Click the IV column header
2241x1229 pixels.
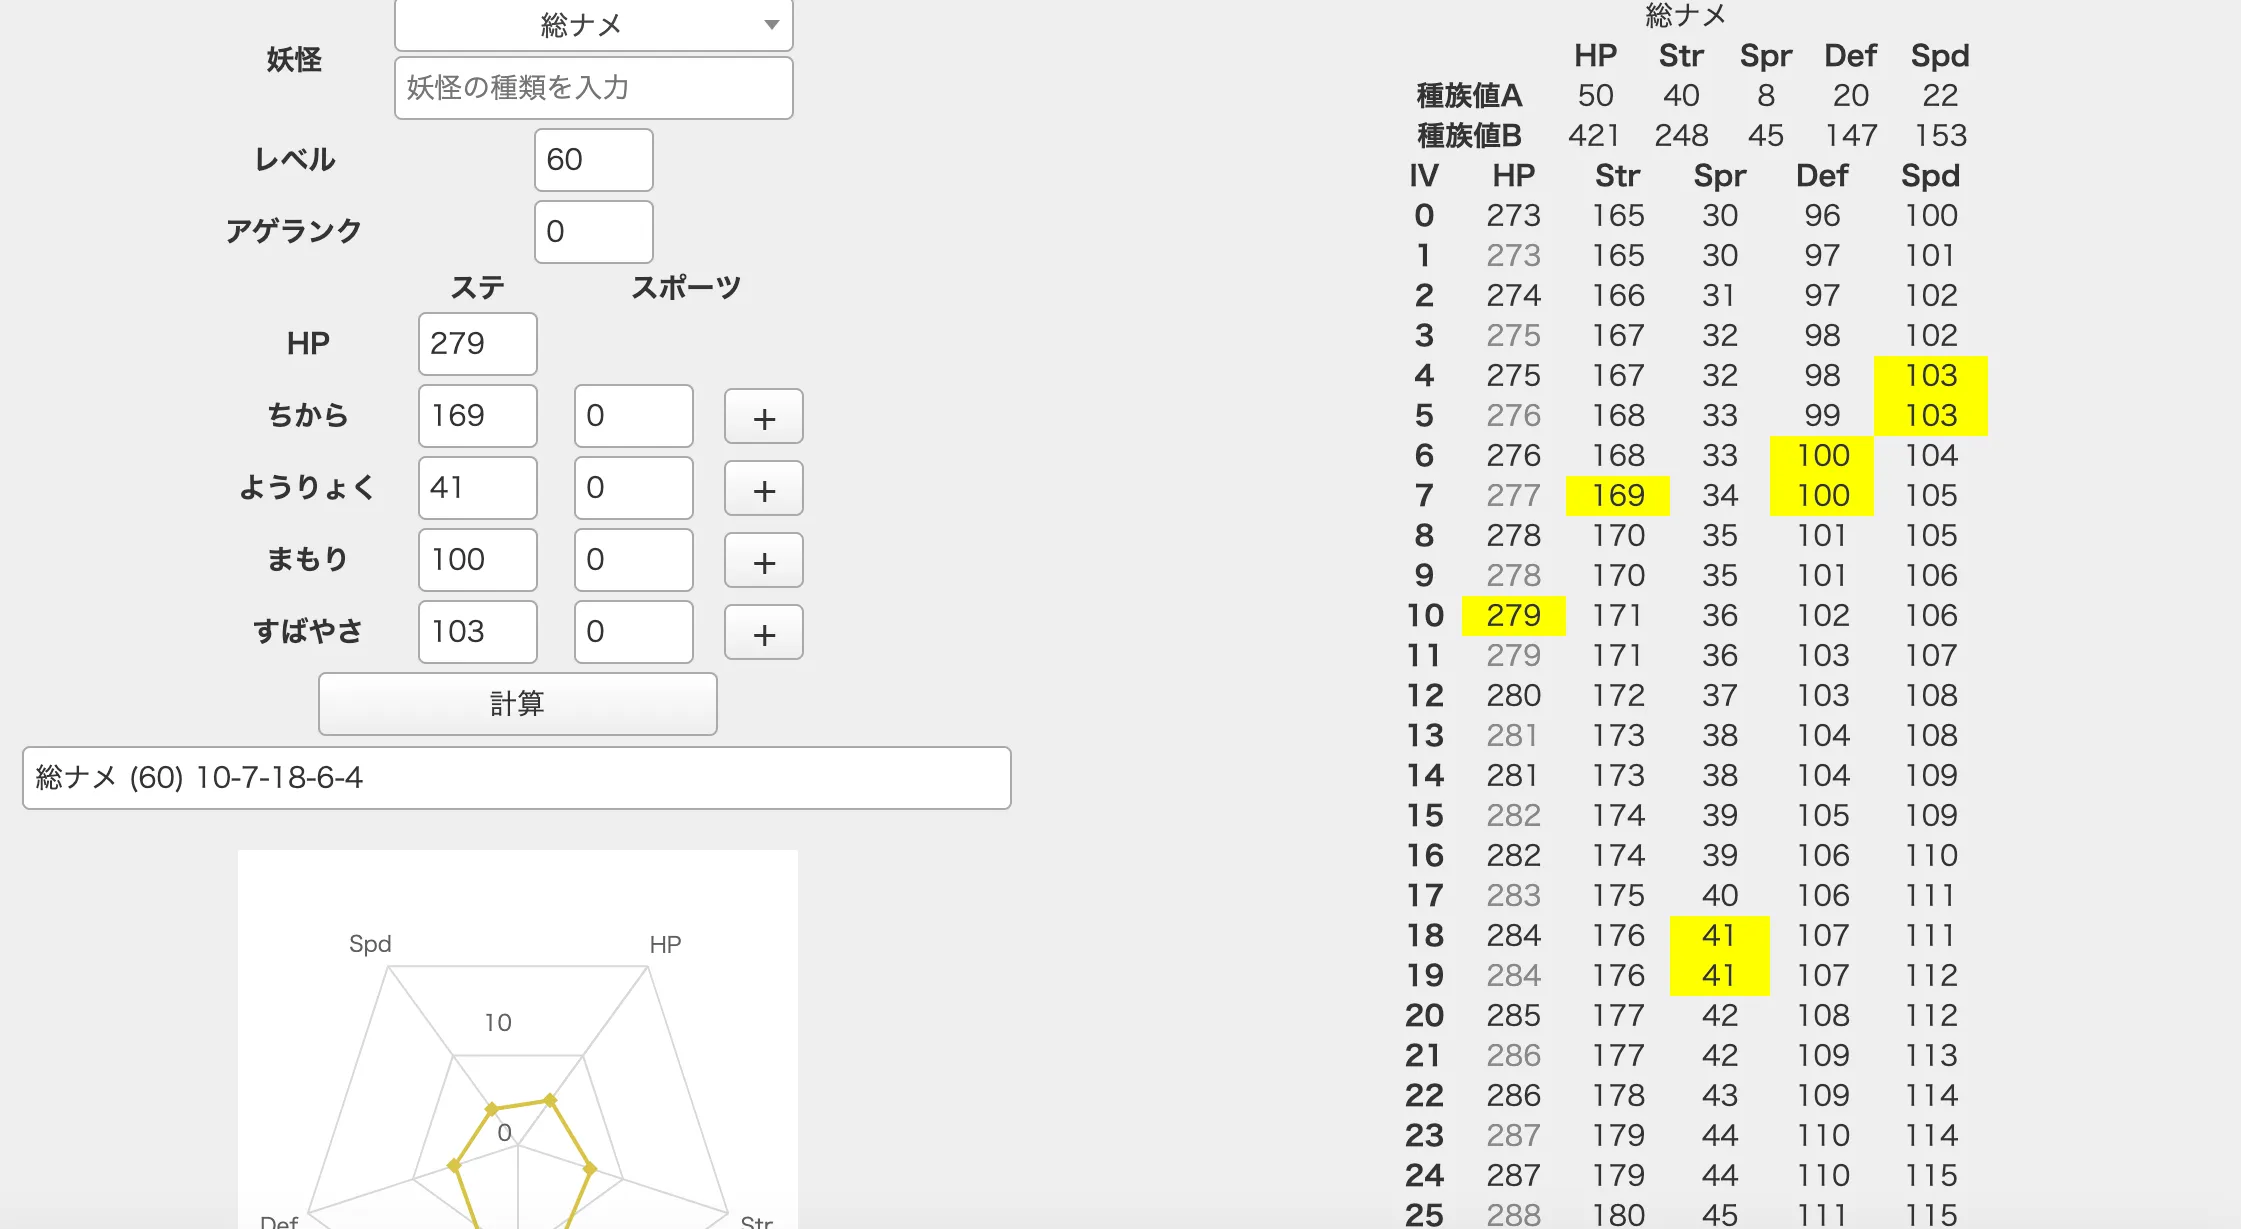(x=1424, y=176)
